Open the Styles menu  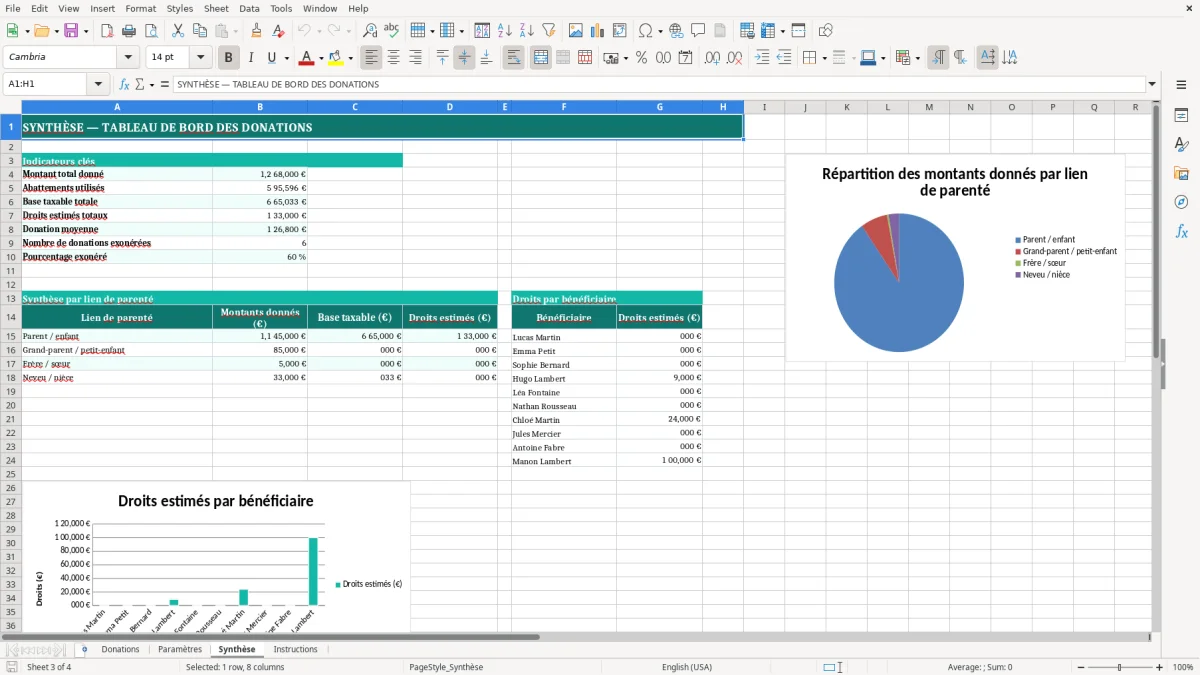[x=180, y=8]
